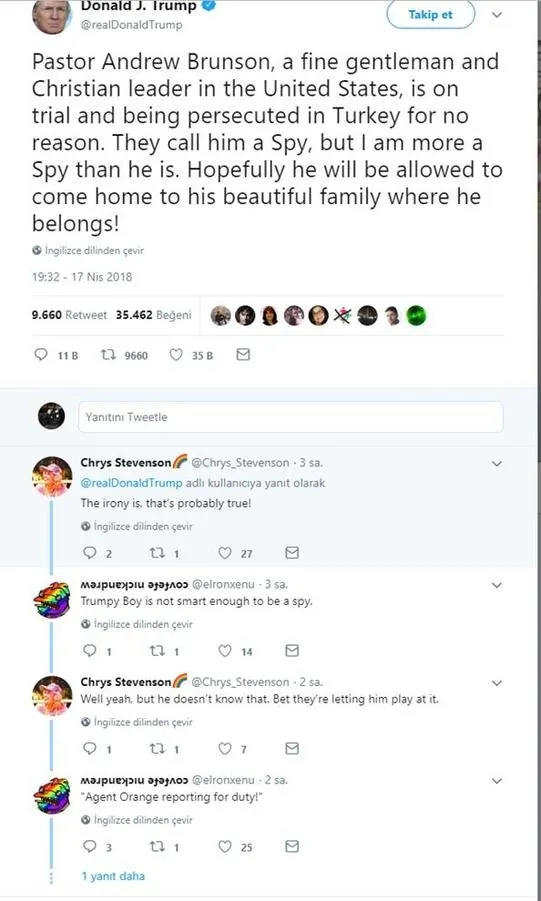The width and height of the screenshot is (541, 901).
Task: Retweet the 'Trumpy Boy is not smart' reply
Action: (157, 650)
